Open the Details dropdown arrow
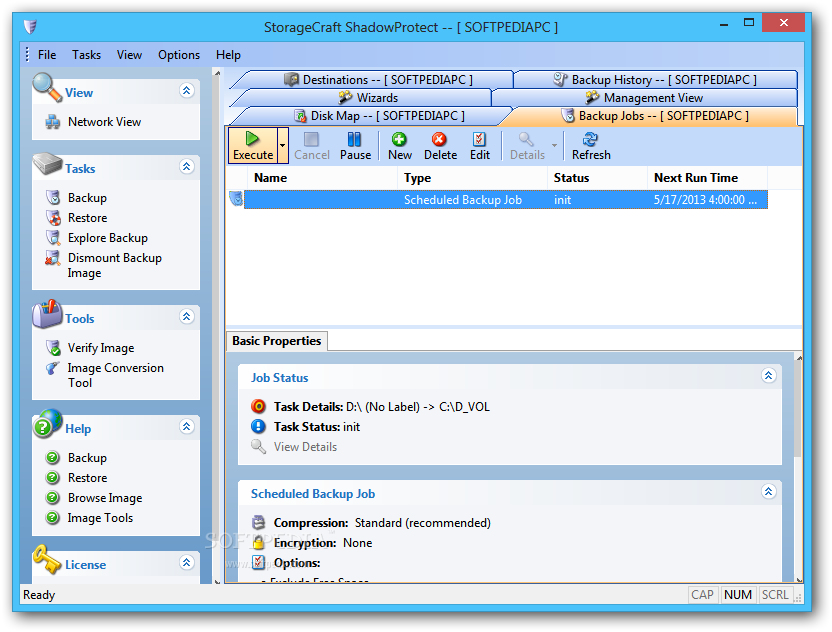The height and width of the screenshot is (632, 832). point(554,146)
